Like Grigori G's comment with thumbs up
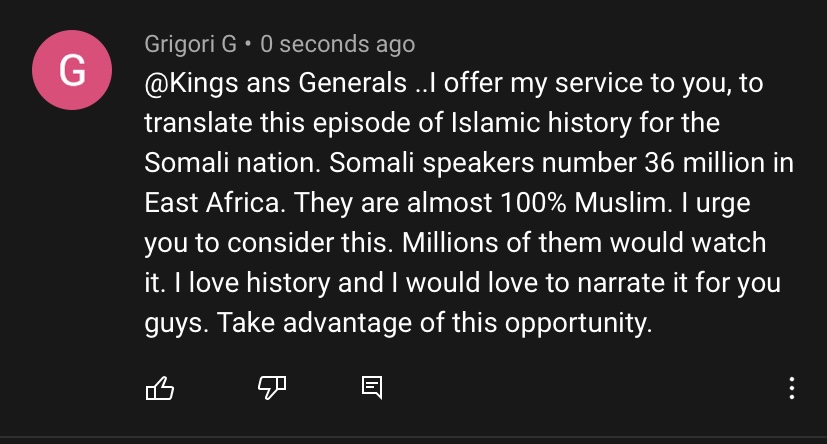The image size is (827, 444). click(159, 389)
